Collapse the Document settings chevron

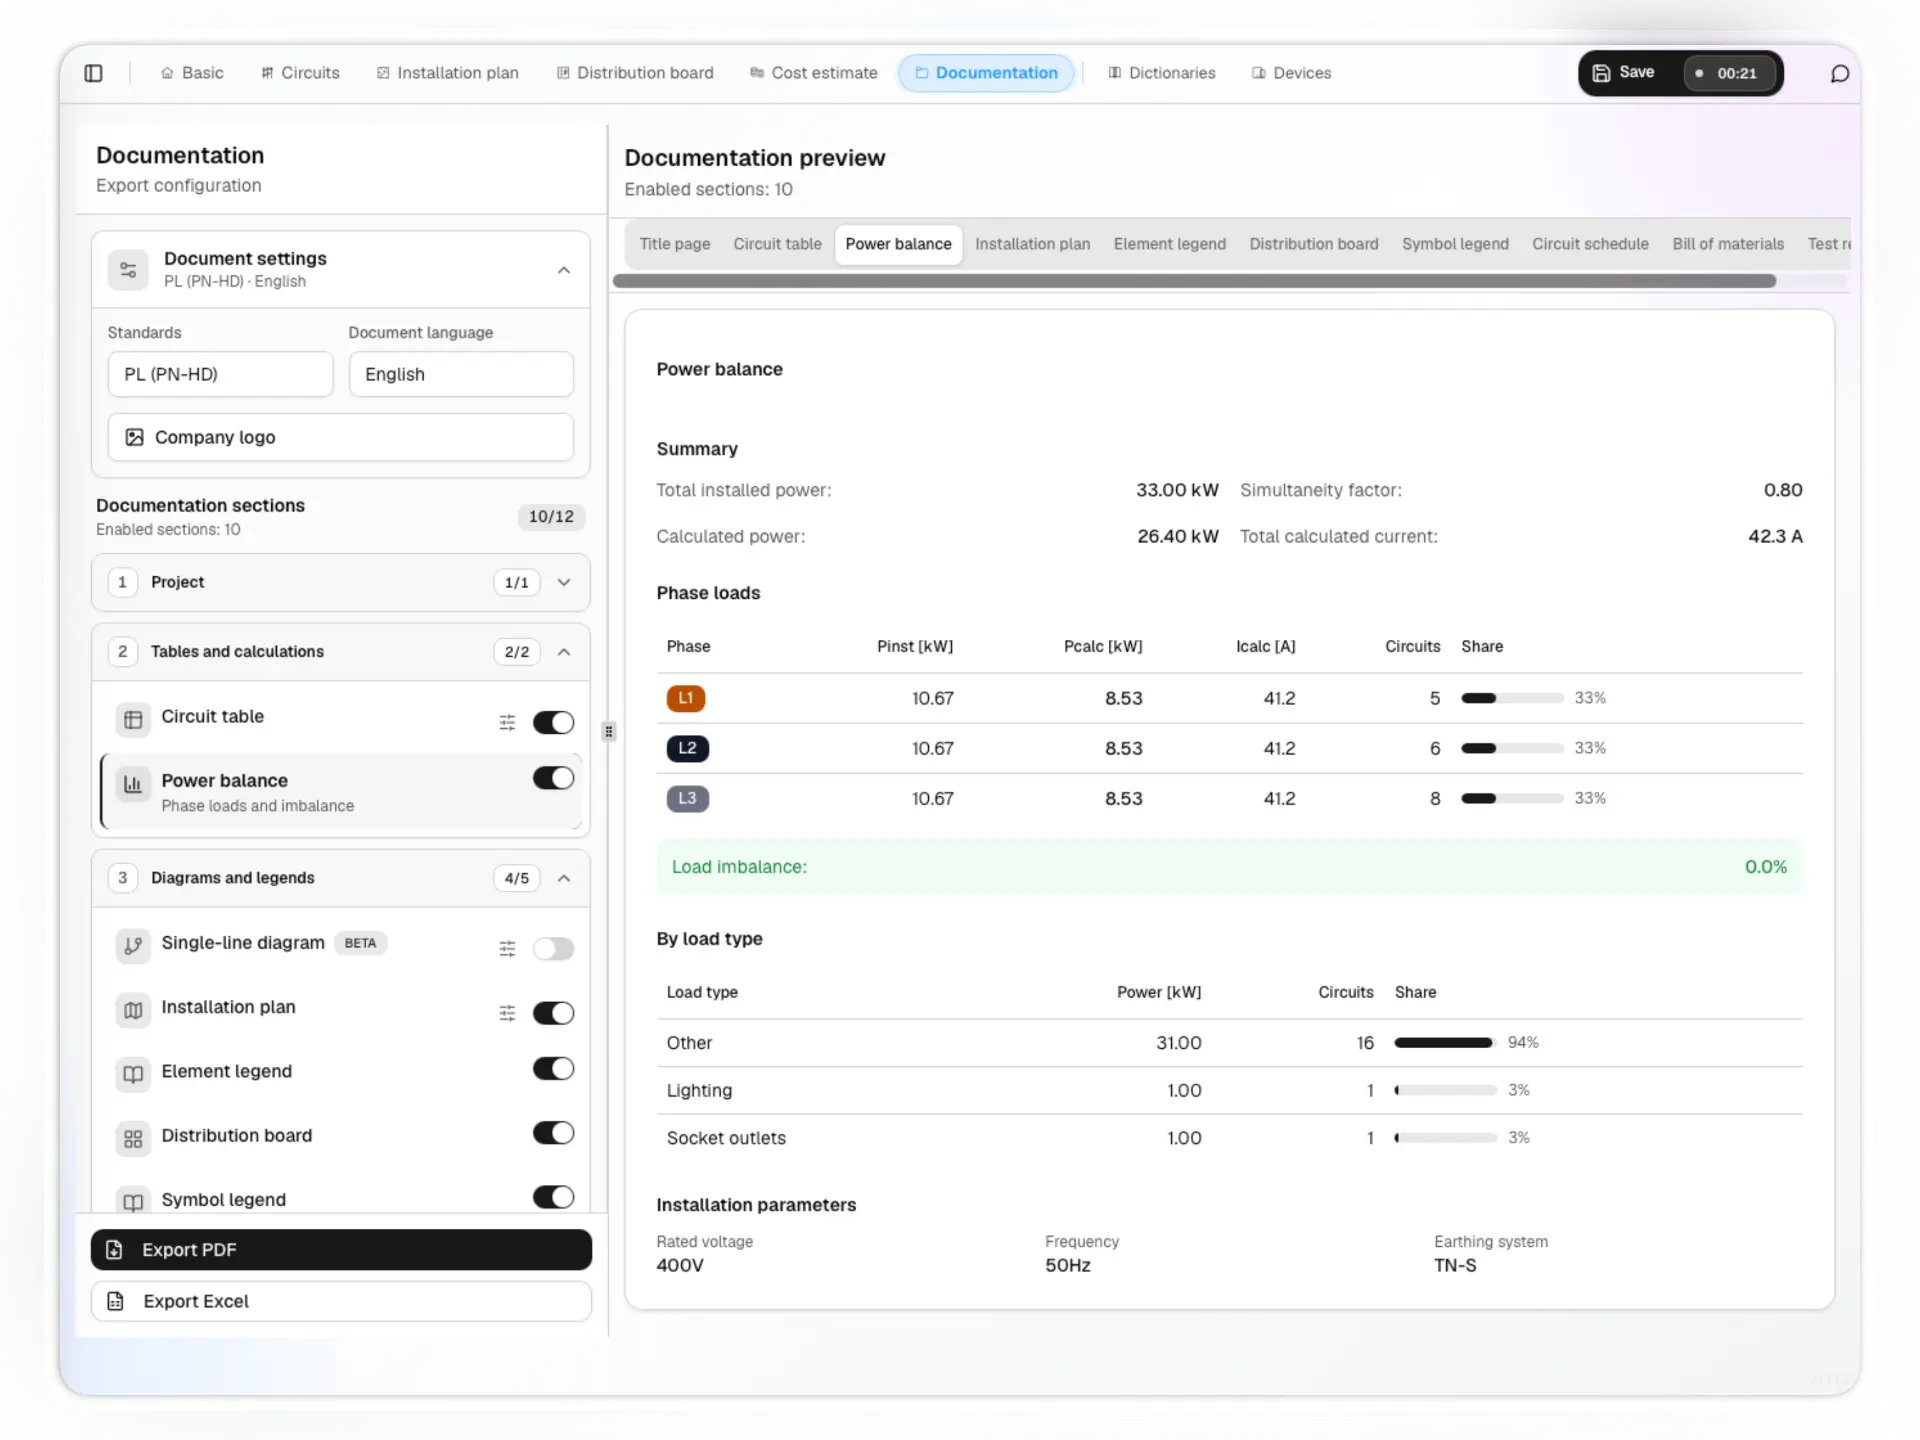[x=564, y=270]
